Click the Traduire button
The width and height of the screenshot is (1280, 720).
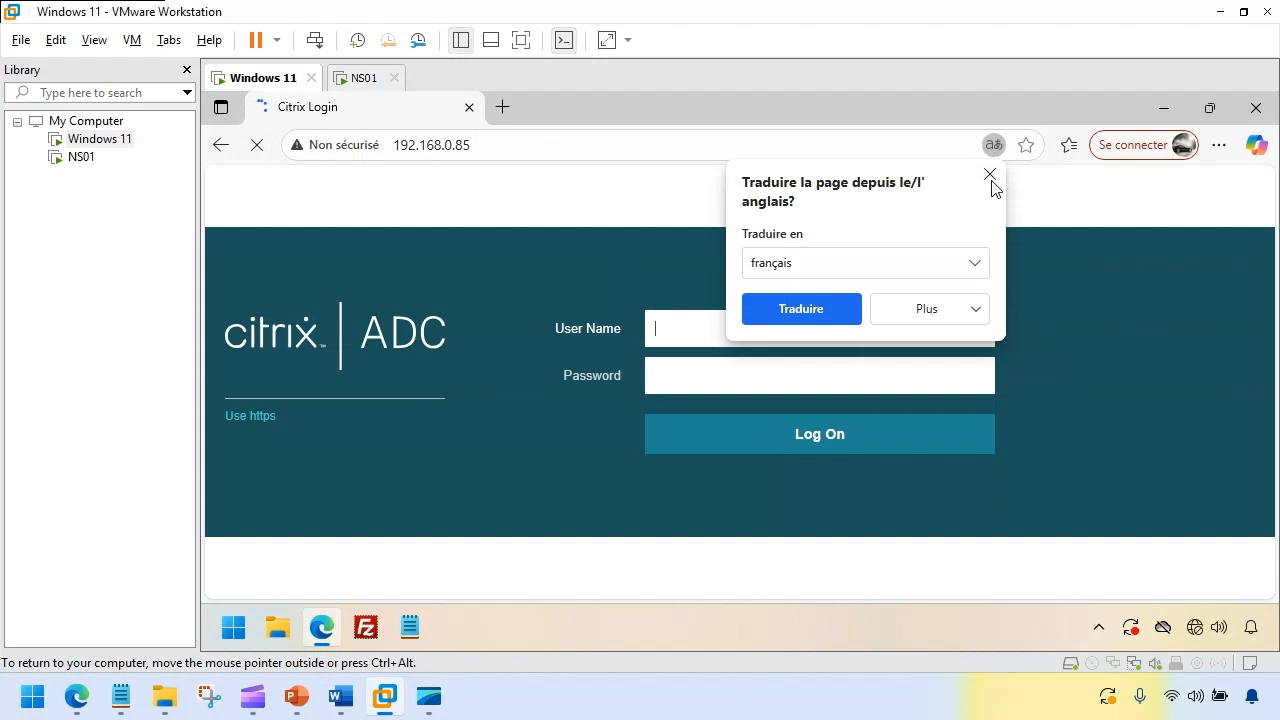pyautogui.click(x=801, y=309)
